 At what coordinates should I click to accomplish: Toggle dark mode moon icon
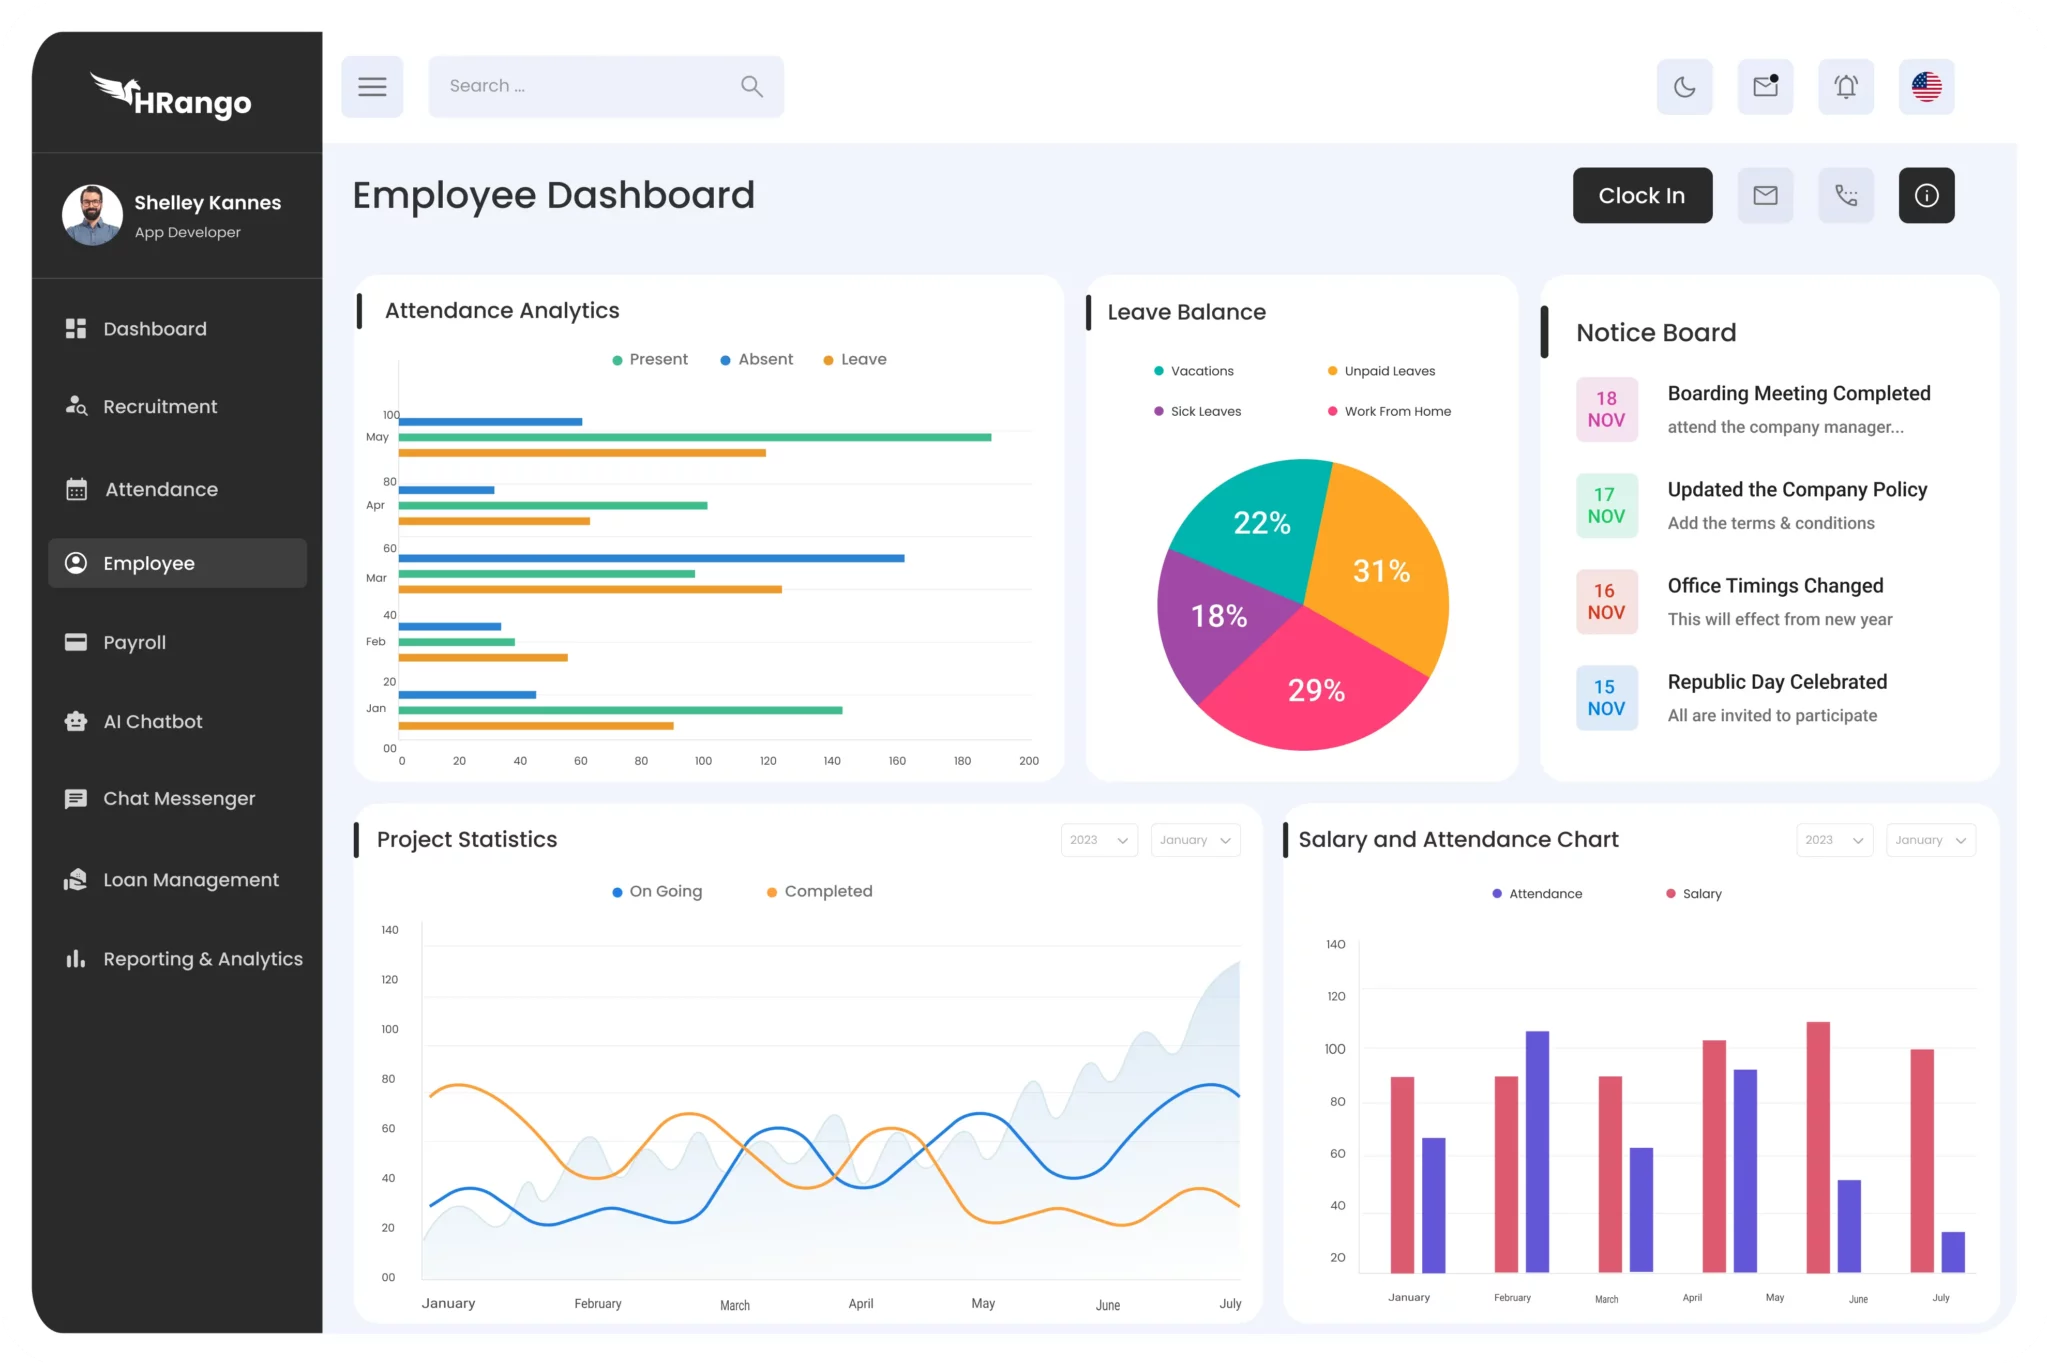coord(1684,87)
